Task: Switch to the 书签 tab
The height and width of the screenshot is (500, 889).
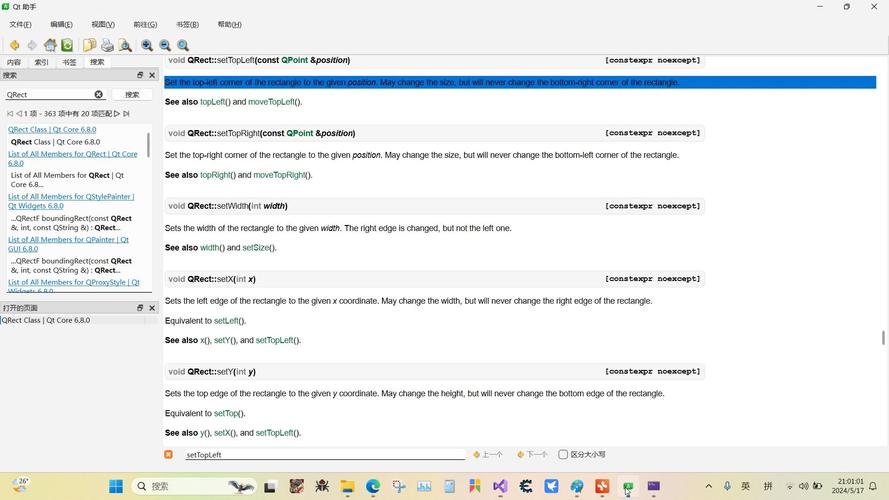Action: point(69,62)
